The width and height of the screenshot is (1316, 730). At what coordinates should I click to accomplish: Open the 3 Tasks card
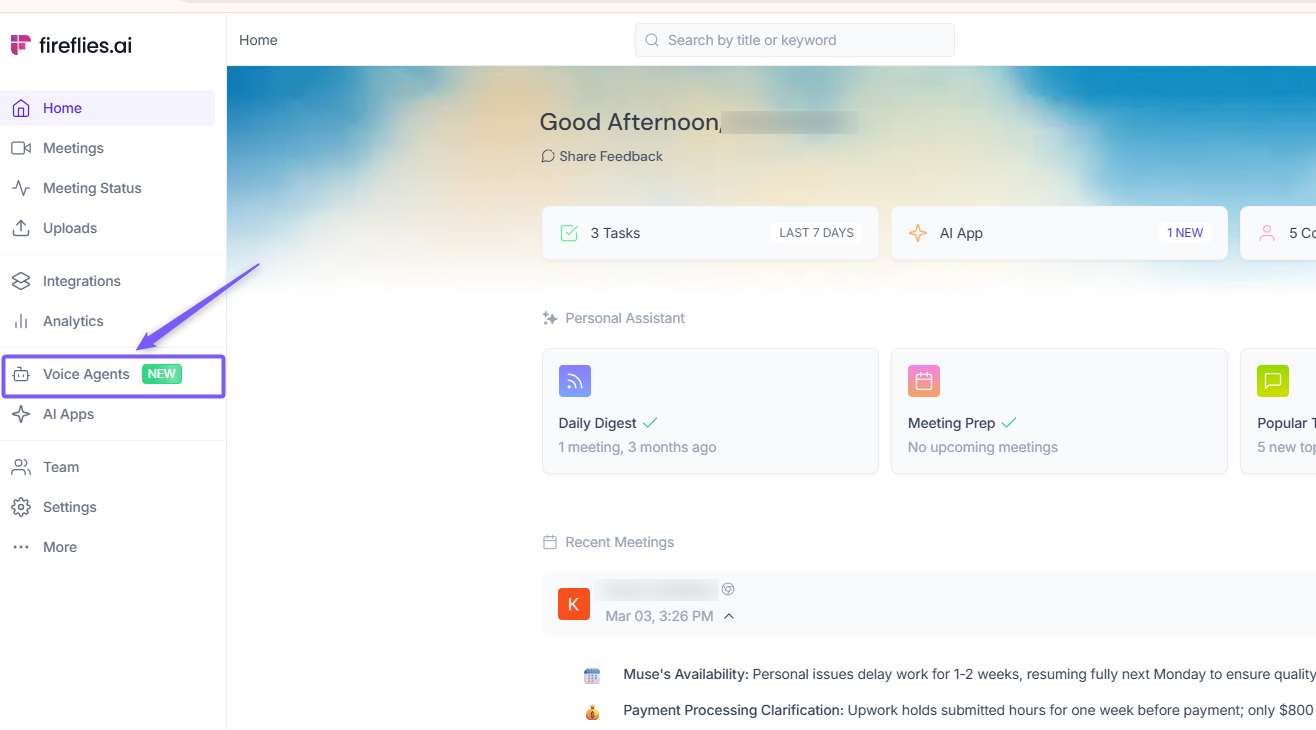710,233
